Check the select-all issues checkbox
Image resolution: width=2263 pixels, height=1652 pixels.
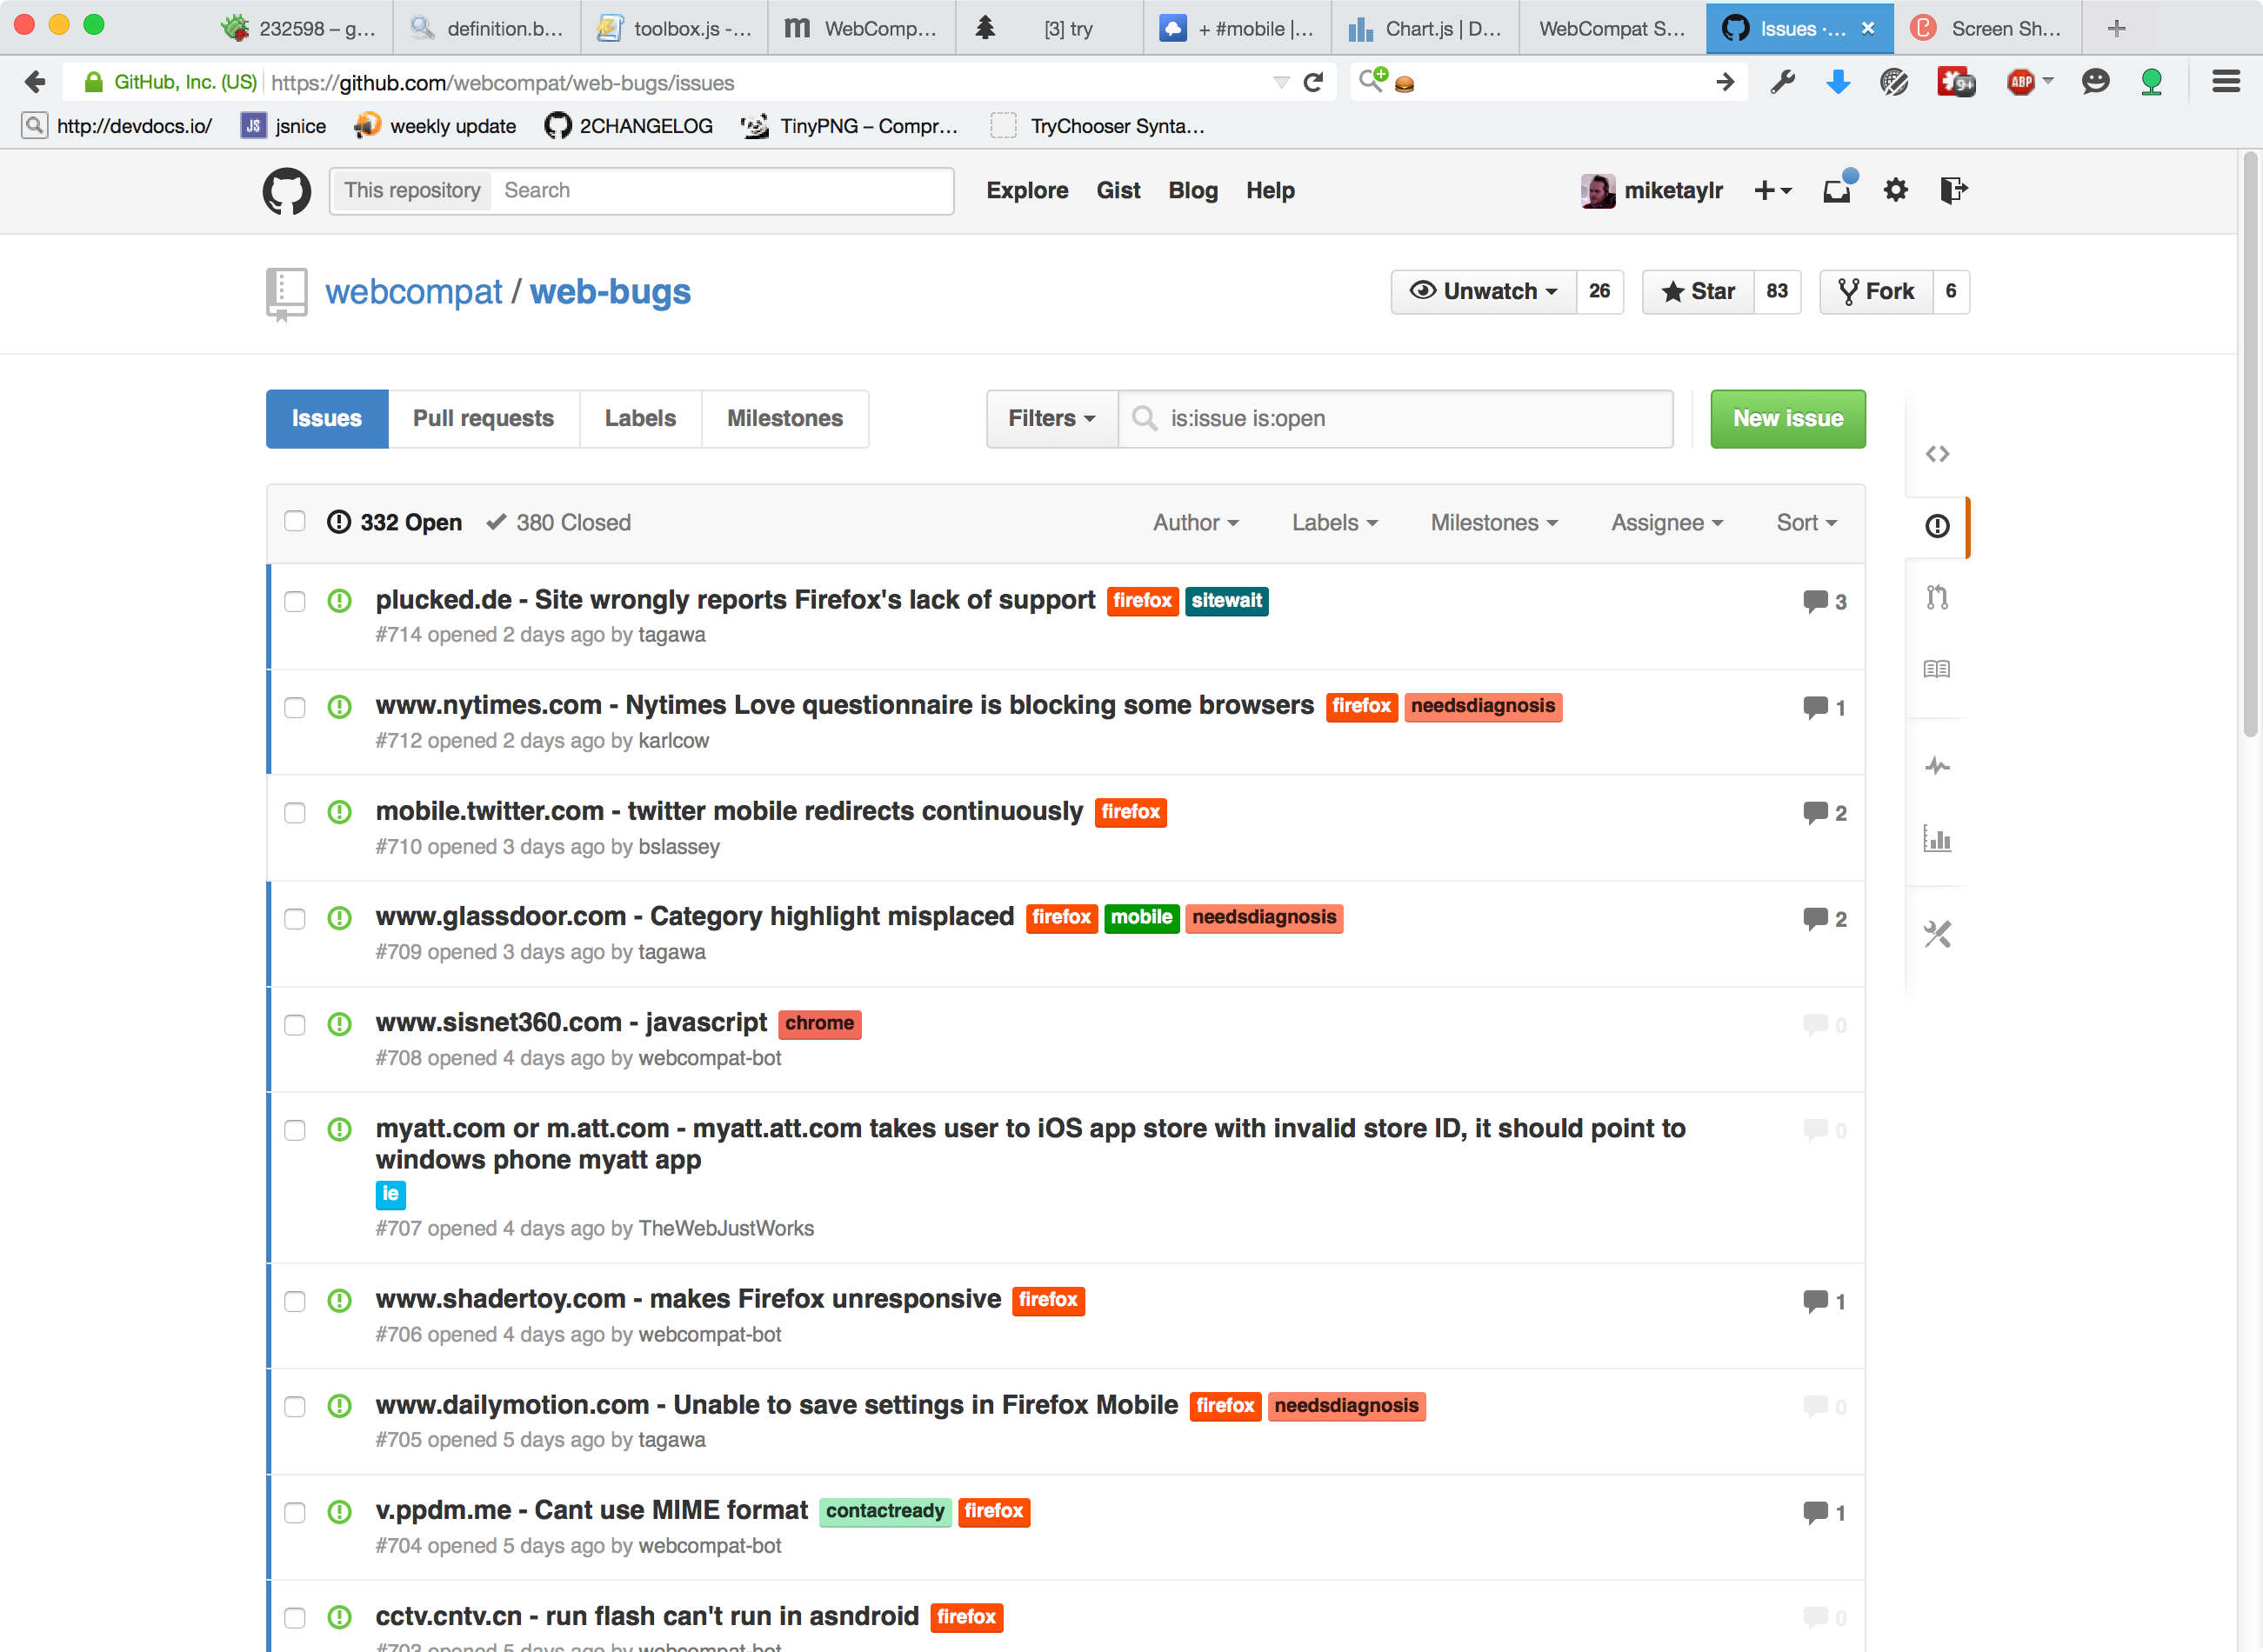click(x=295, y=521)
